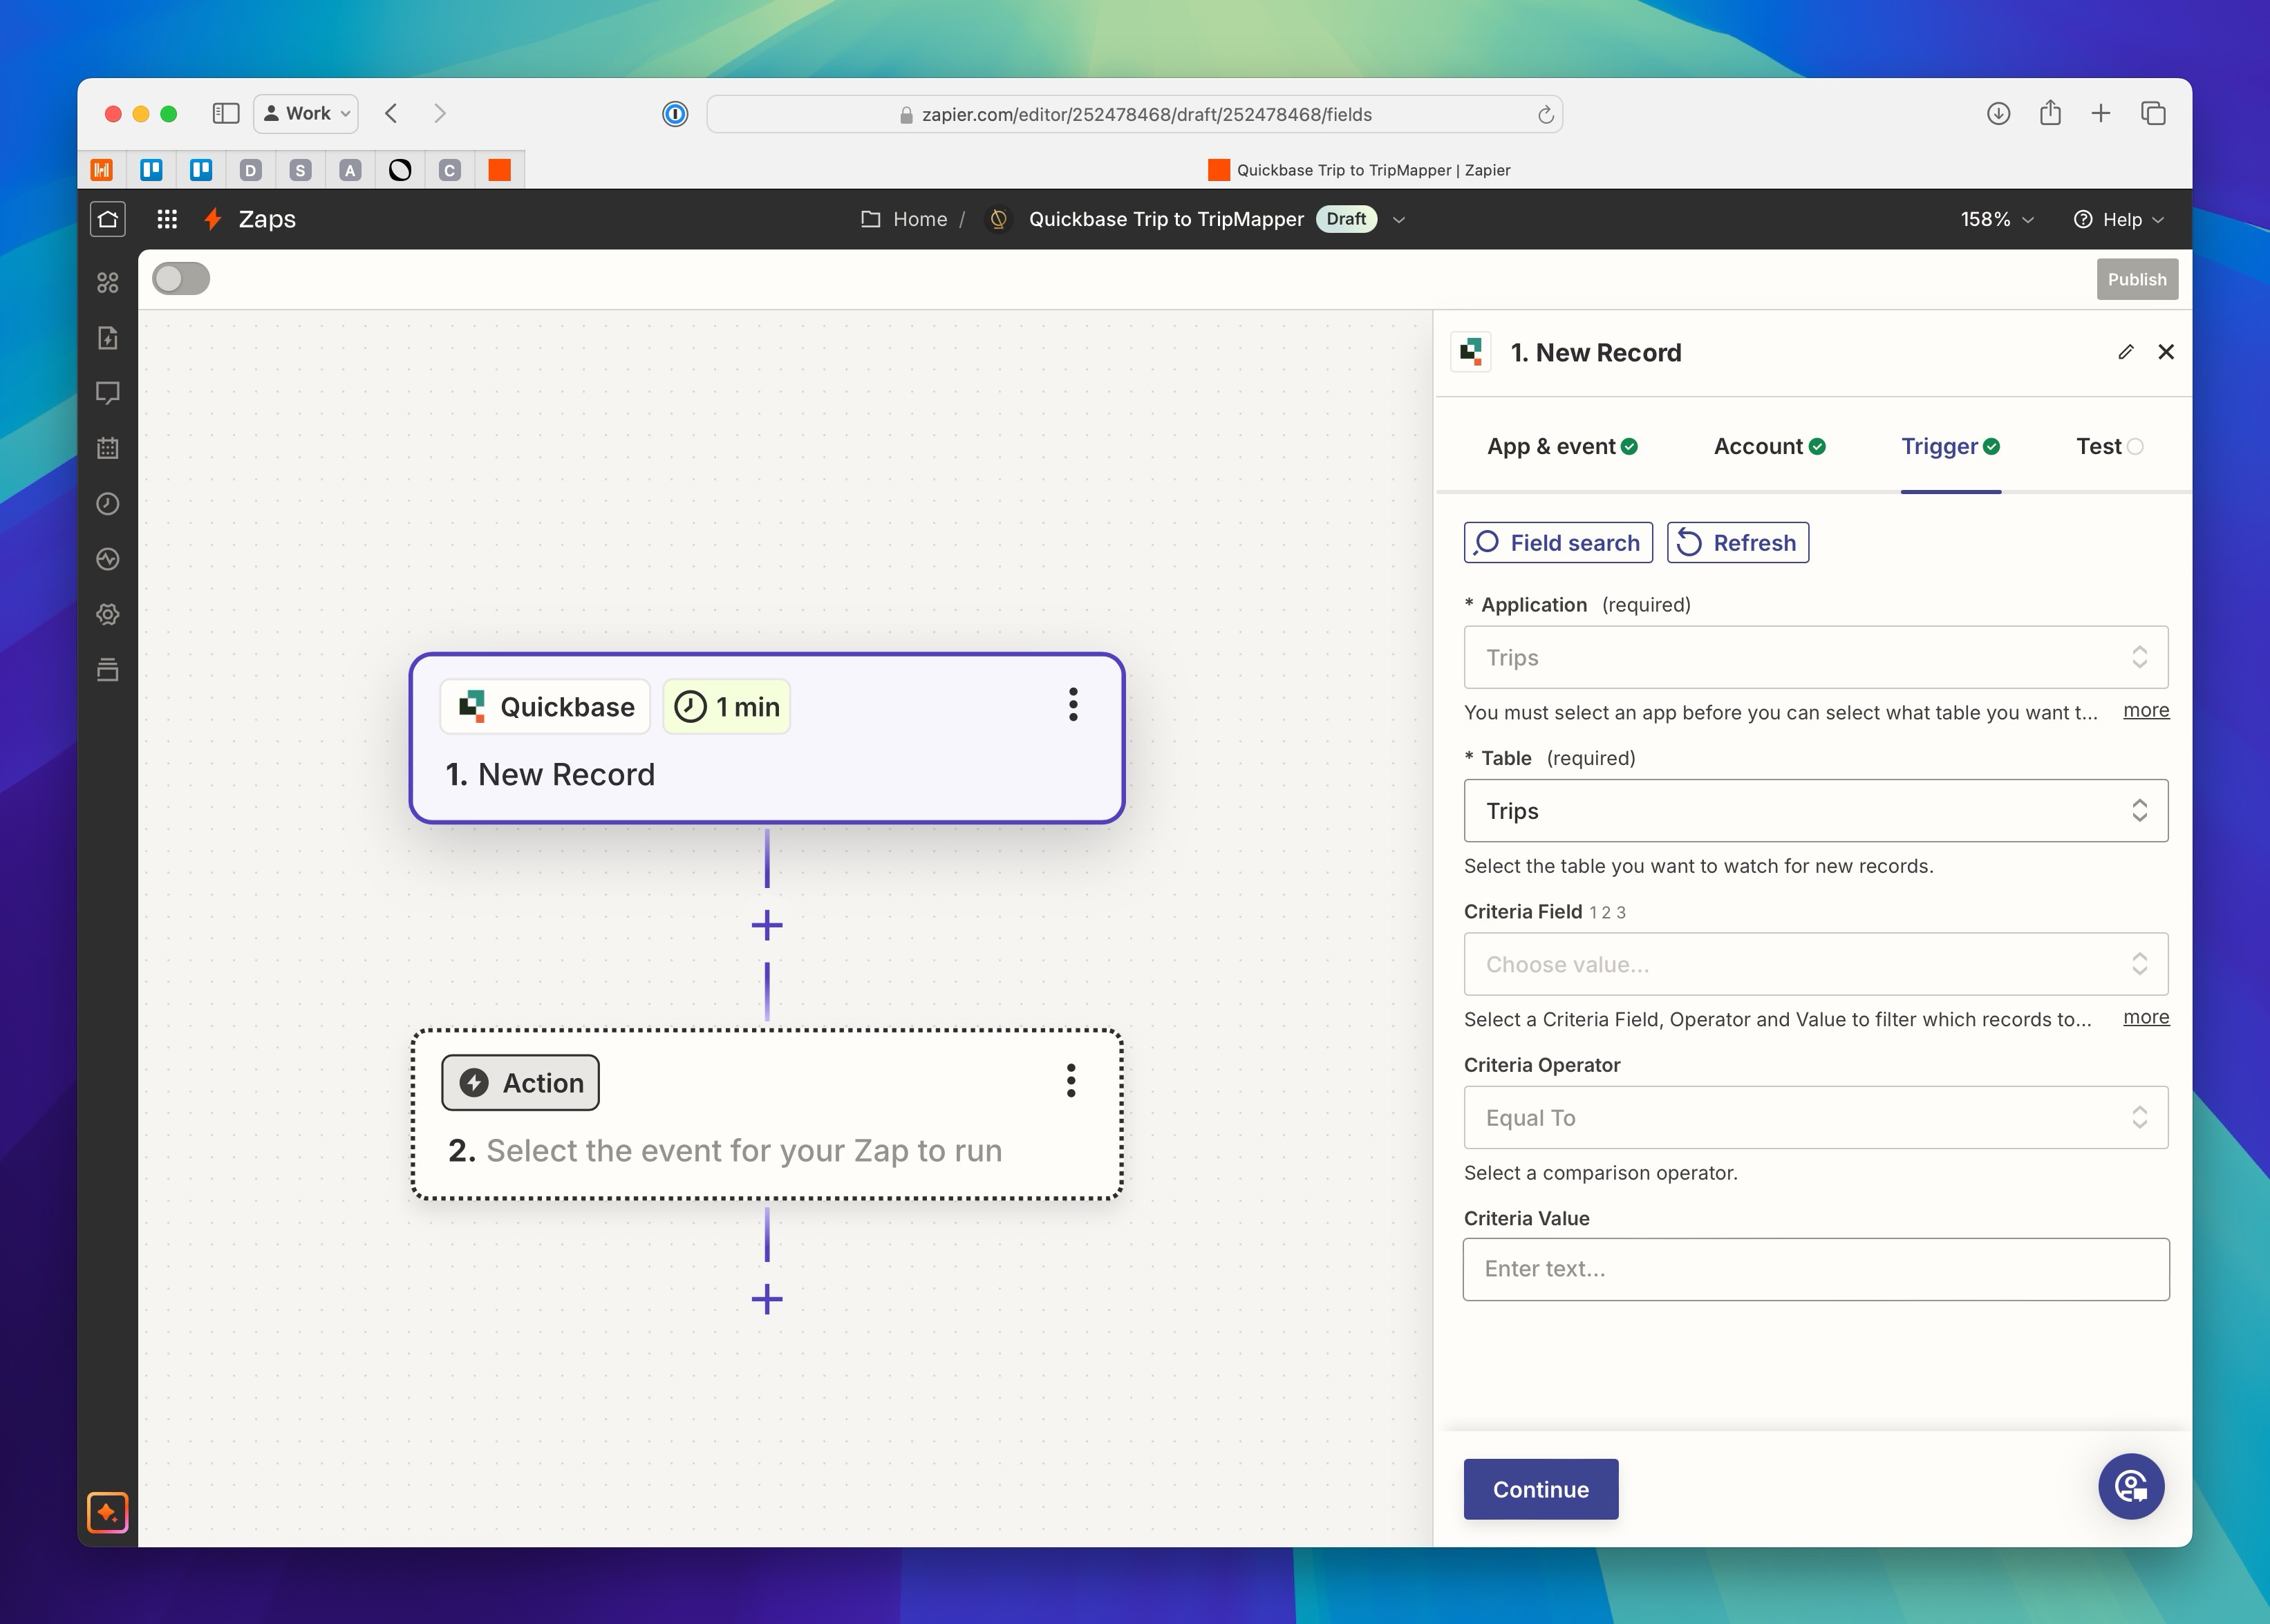
Task: Click the three-dot menu on Quickbase step
Action: [x=1073, y=705]
